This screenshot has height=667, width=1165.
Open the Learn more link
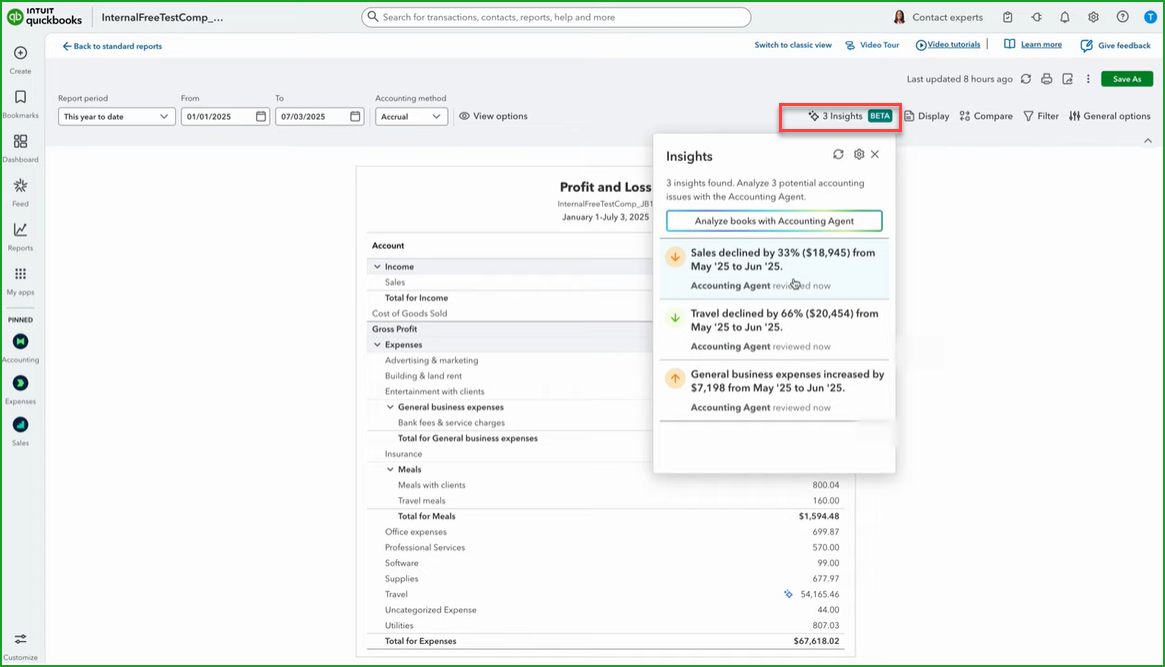coord(1033,45)
